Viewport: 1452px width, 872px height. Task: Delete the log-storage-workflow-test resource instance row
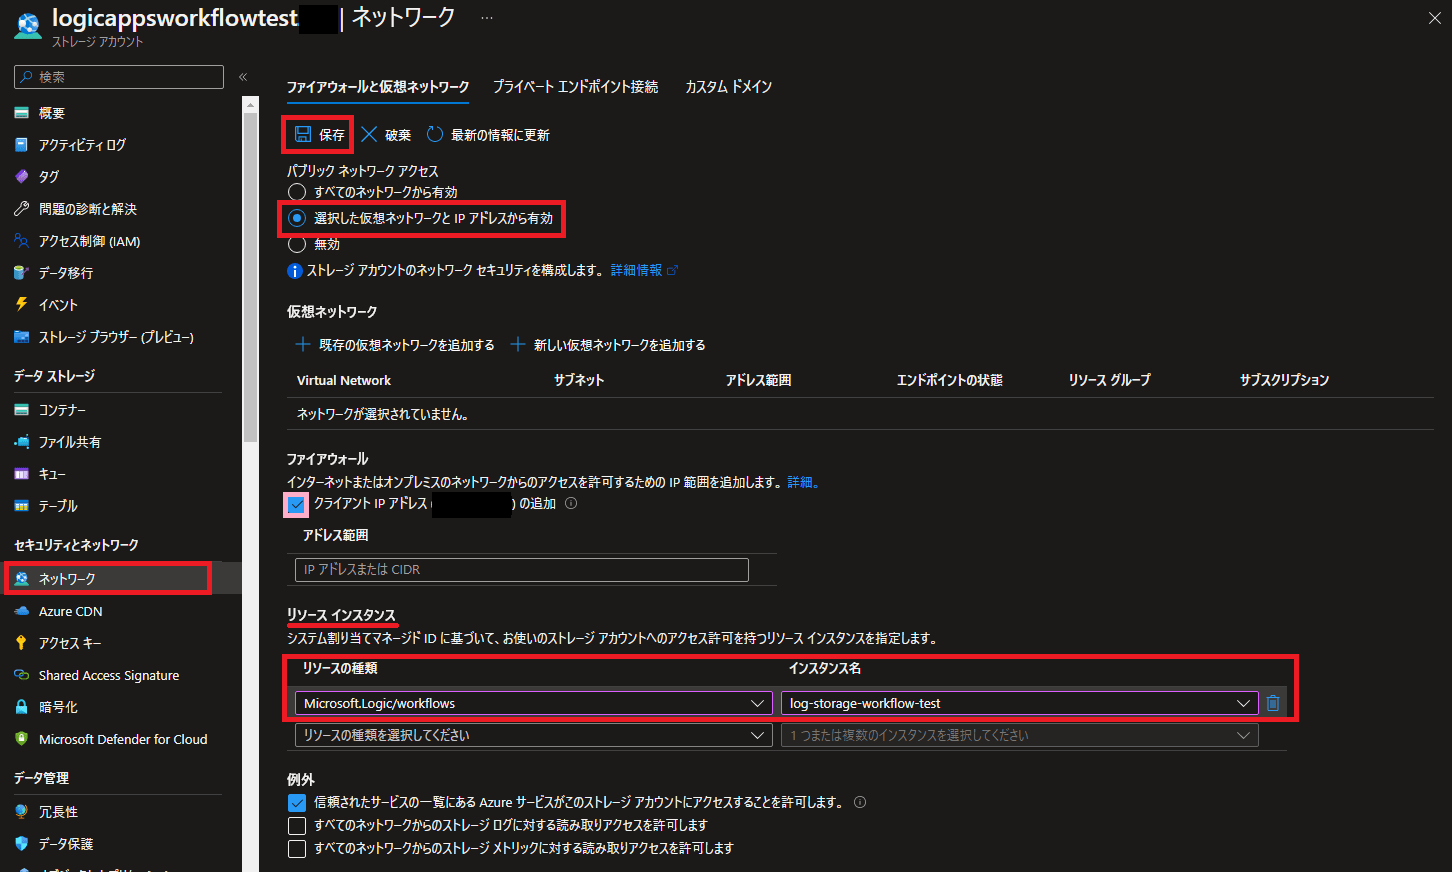1273,703
